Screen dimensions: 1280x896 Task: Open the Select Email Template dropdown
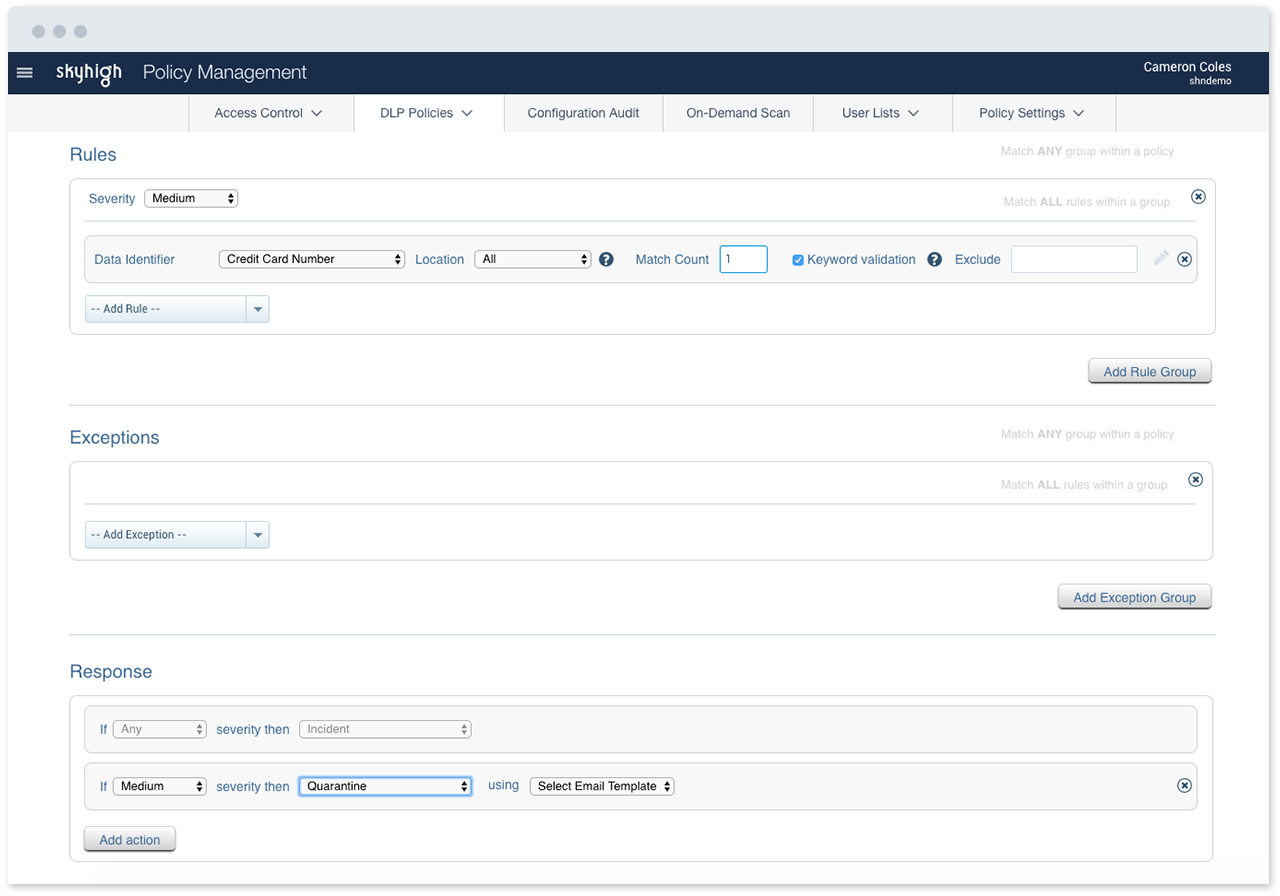coord(602,786)
